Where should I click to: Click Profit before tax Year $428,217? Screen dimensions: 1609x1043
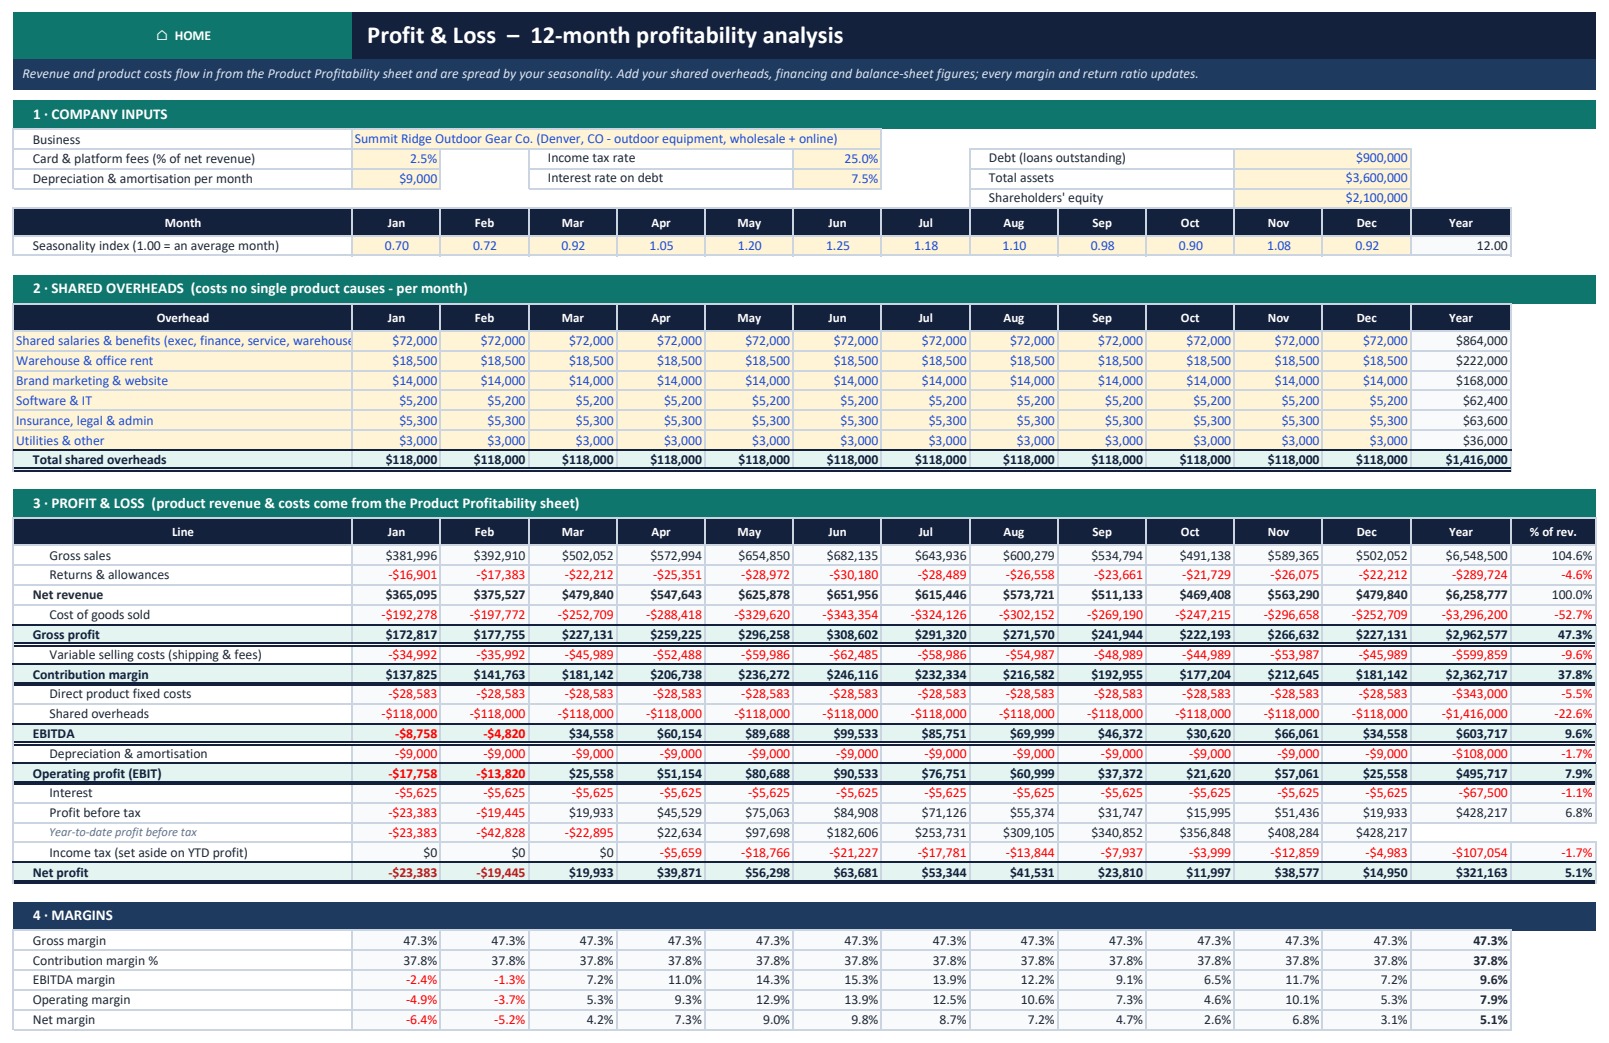pyautogui.click(x=1461, y=813)
